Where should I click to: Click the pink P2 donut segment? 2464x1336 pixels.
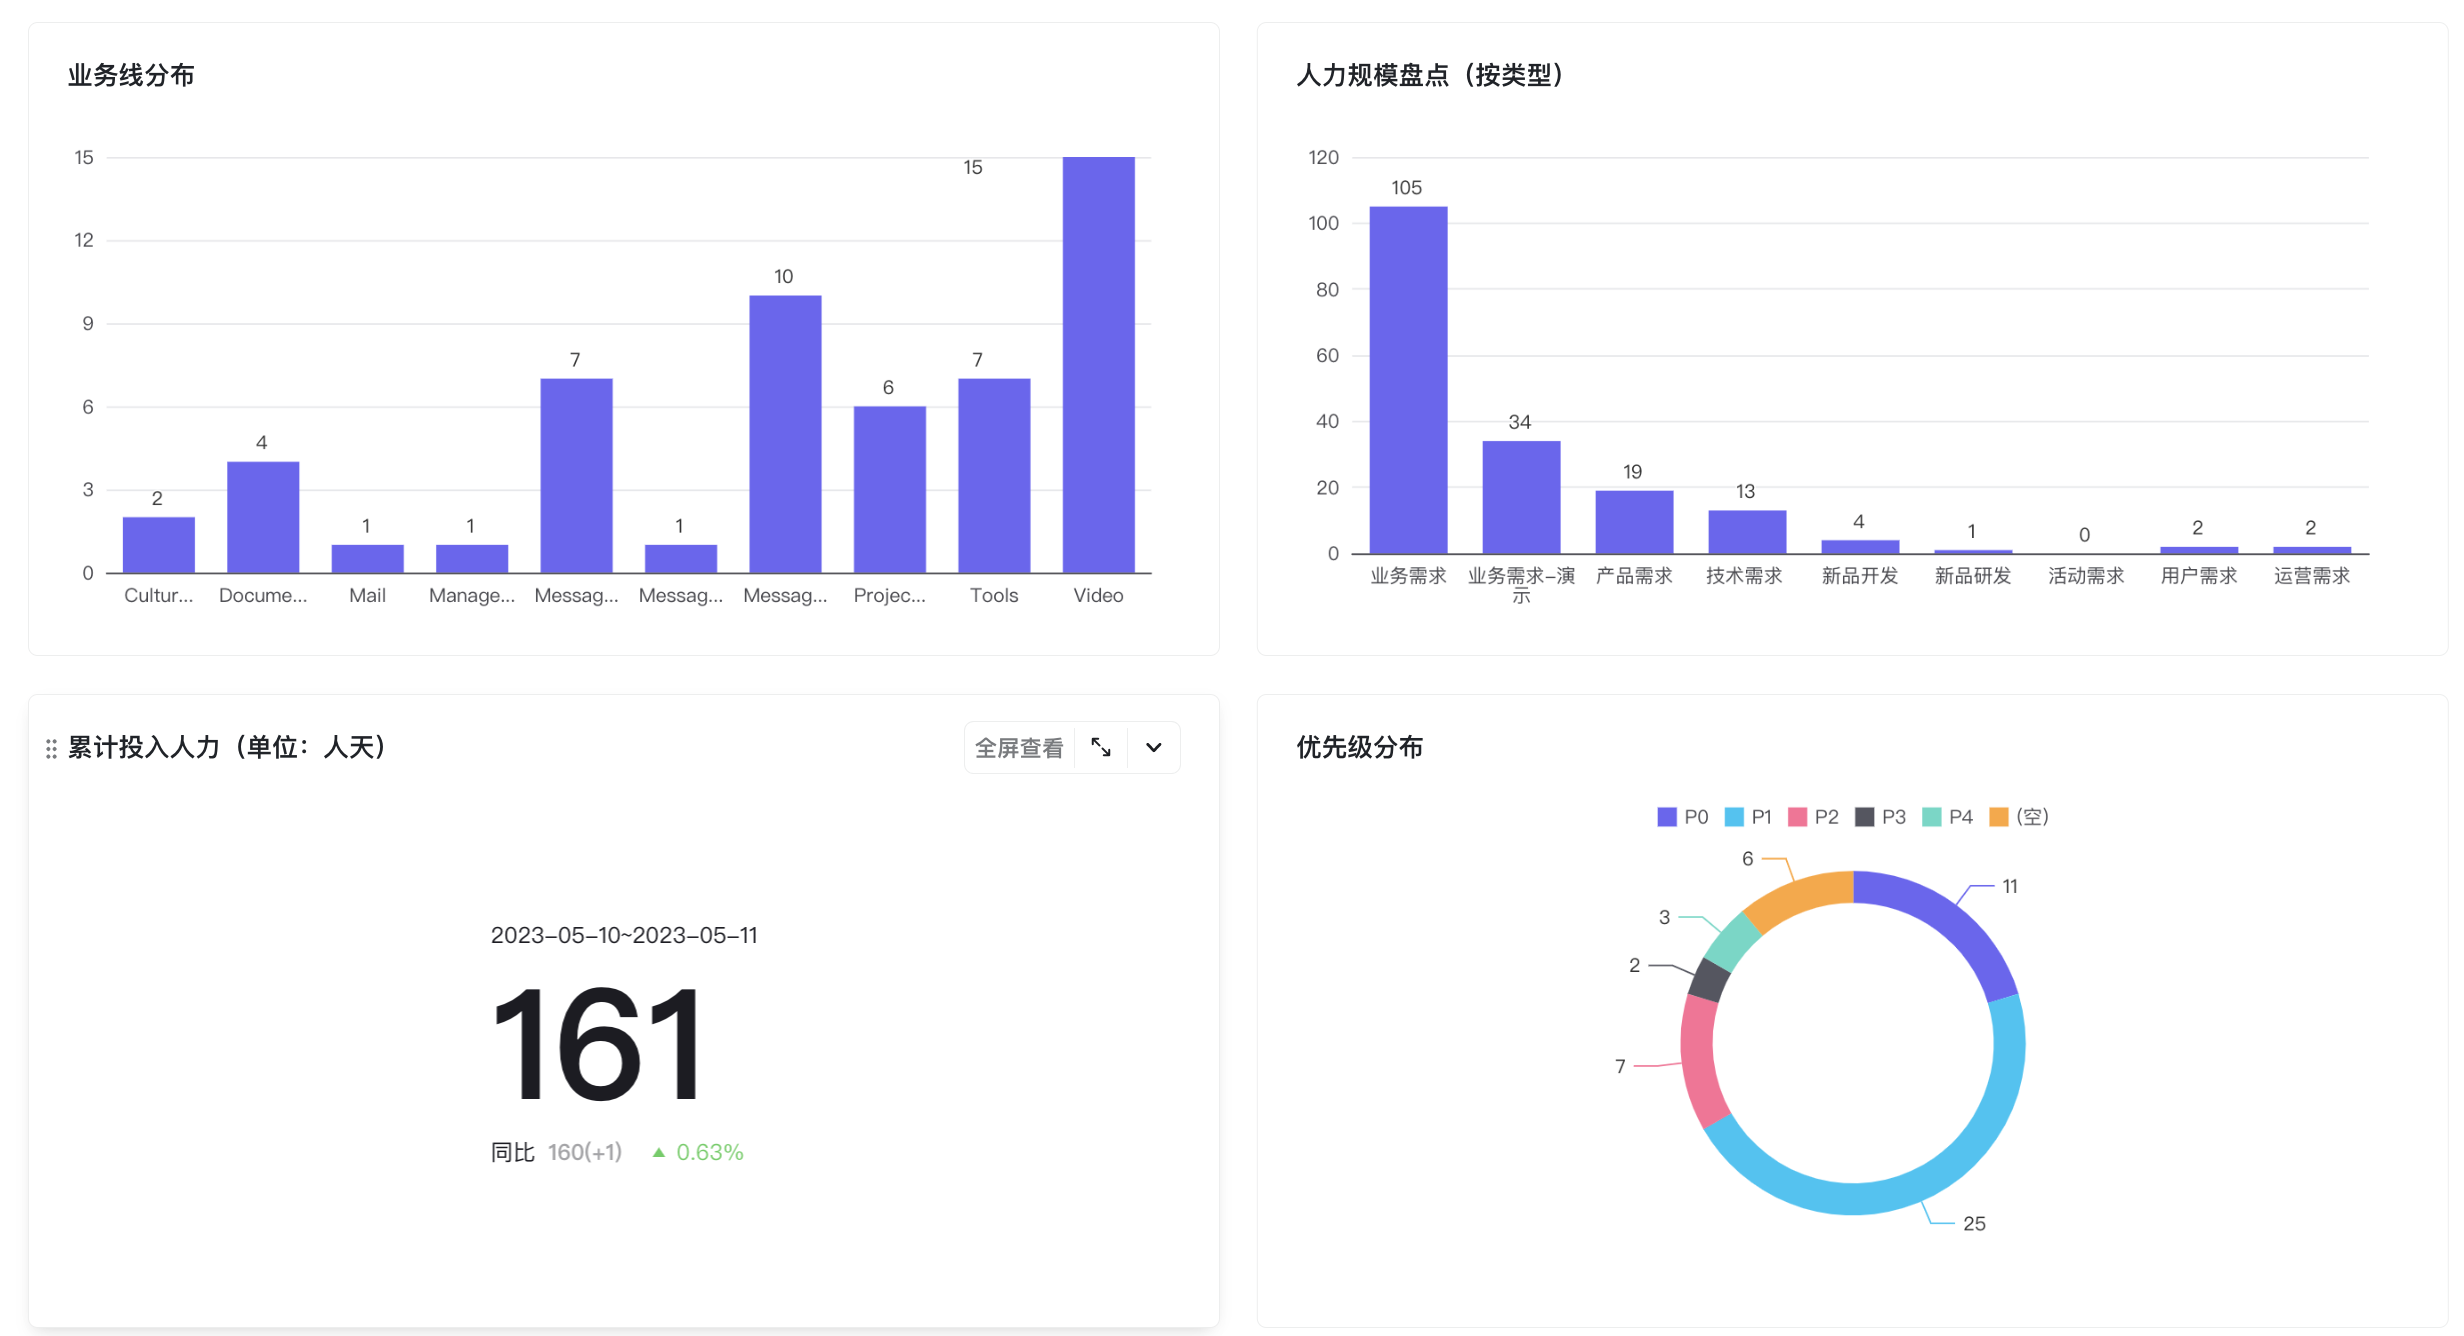1699,1062
